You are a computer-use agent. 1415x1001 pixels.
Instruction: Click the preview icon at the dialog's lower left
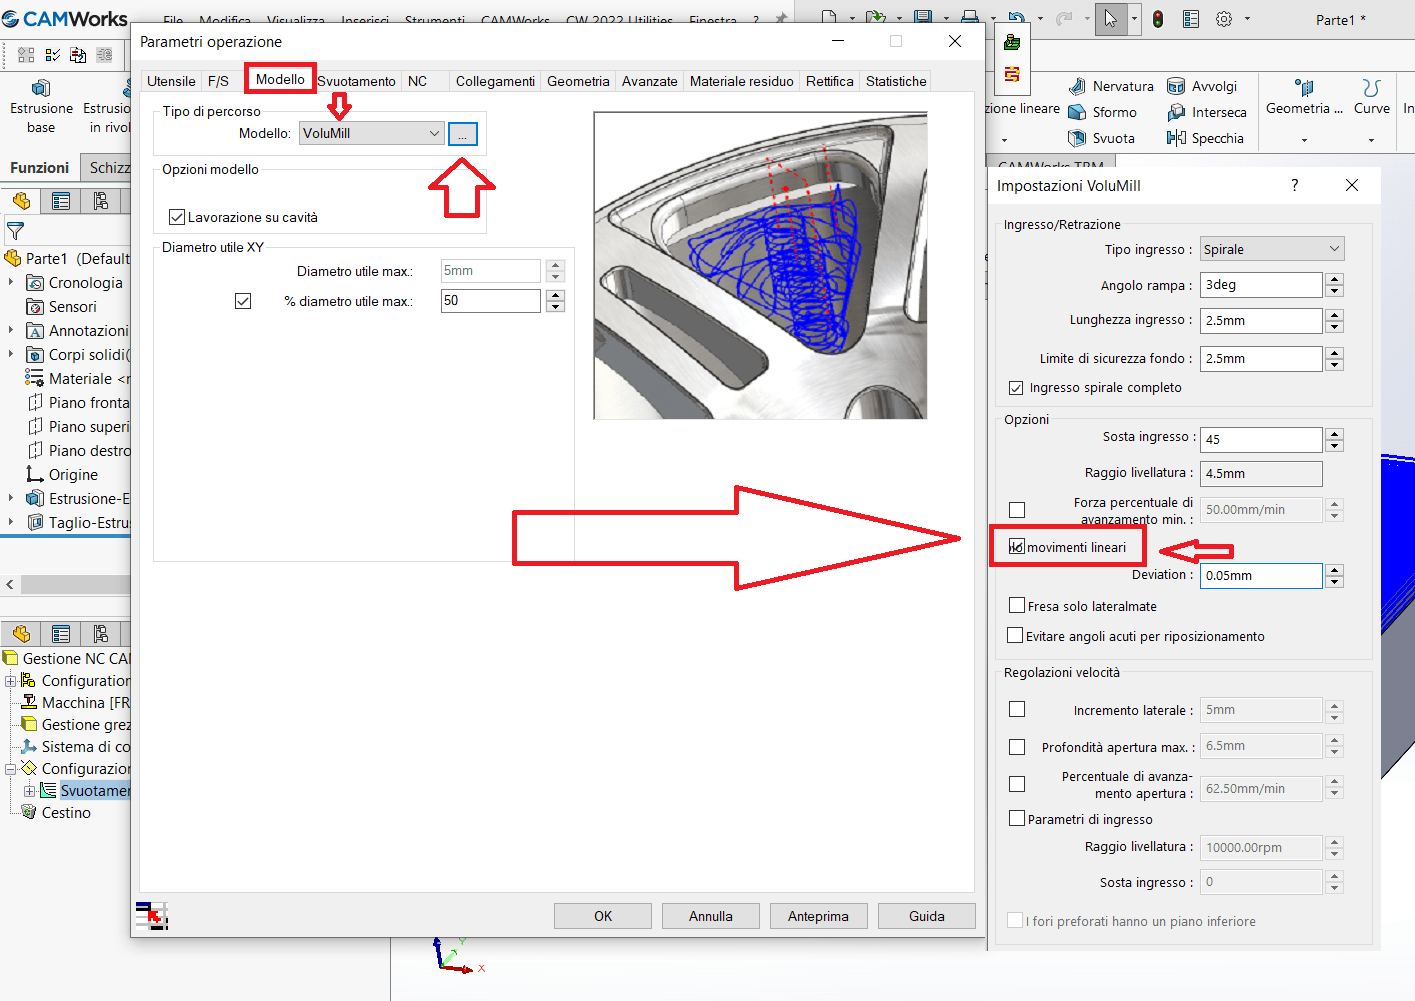(151, 915)
